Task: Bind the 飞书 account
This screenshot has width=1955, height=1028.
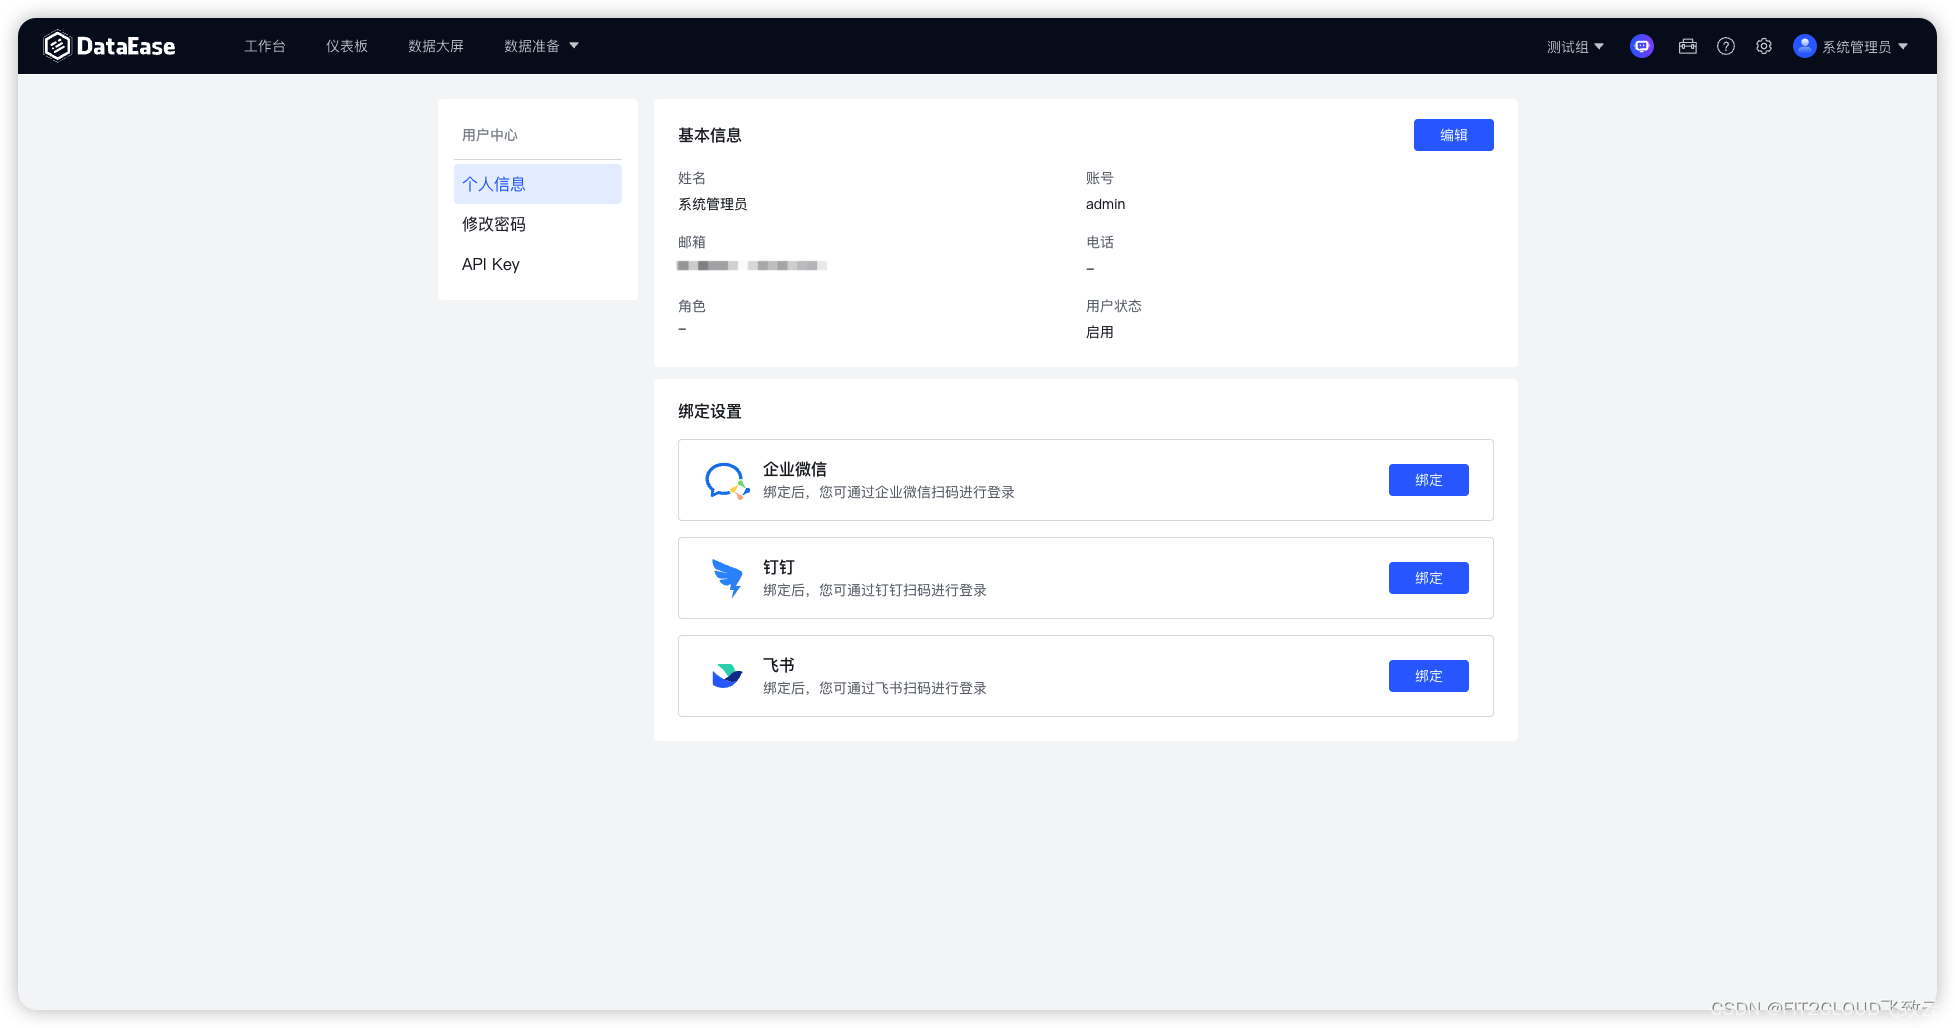Action: (x=1428, y=676)
